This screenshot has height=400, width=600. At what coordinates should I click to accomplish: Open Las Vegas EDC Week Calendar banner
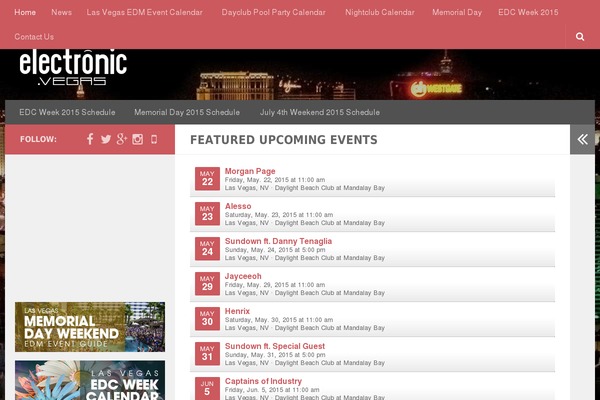pyautogui.click(x=90, y=380)
